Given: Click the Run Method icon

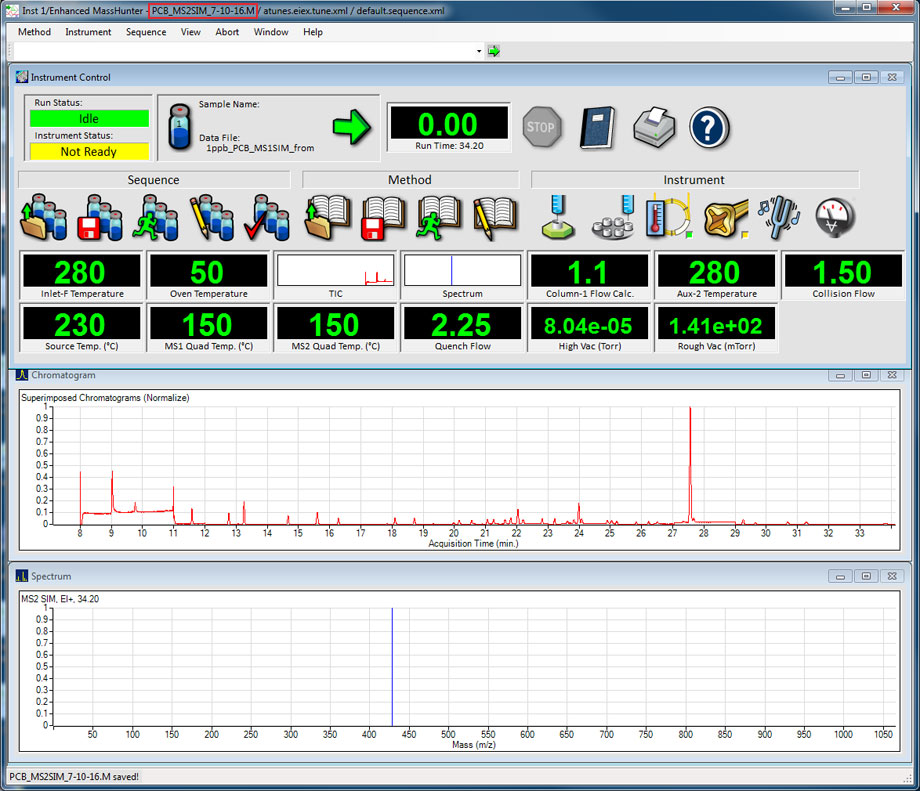Looking at the screenshot, I should (x=438, y=217).
